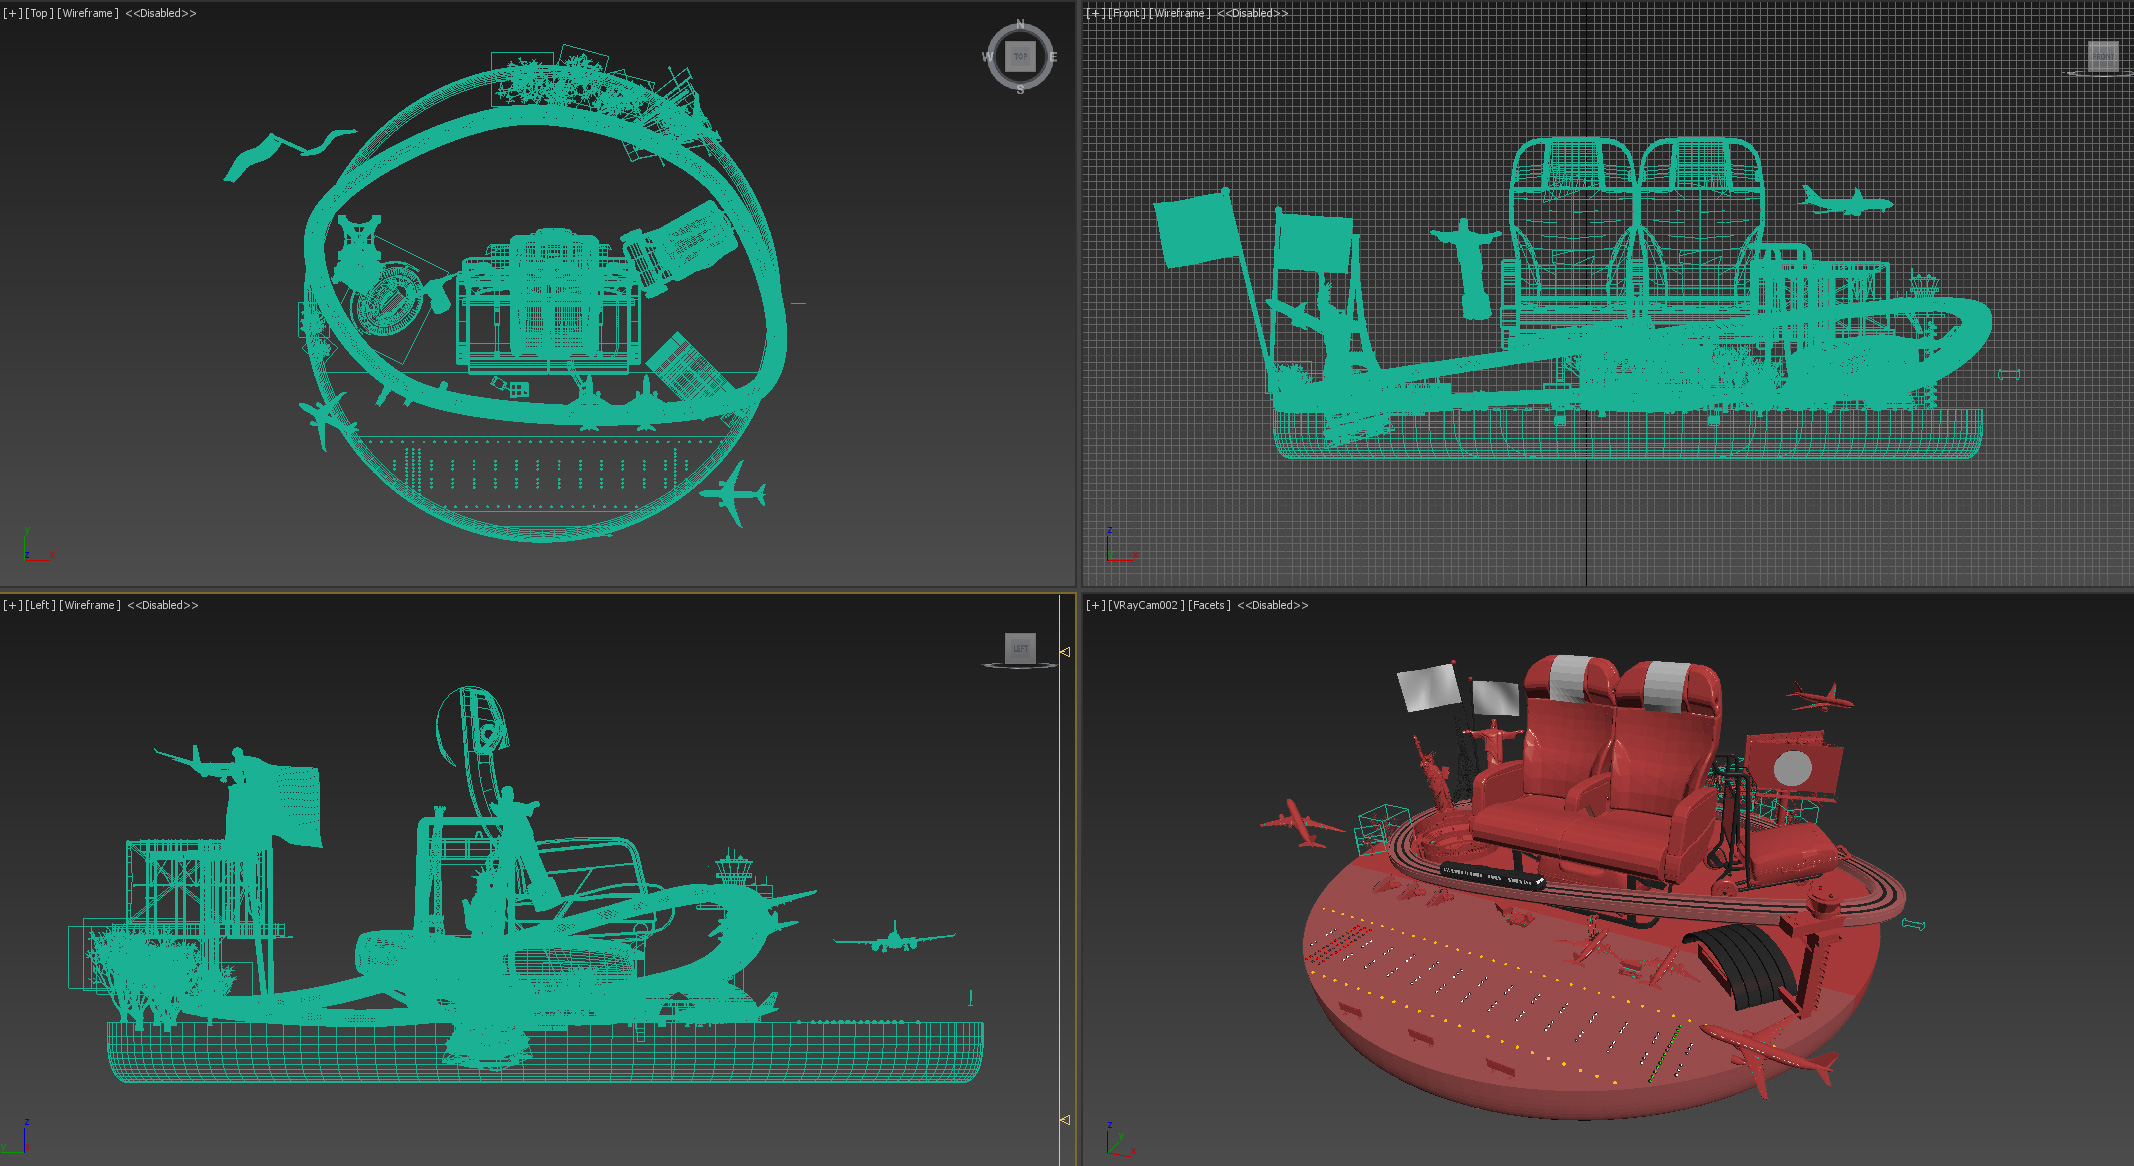The image size is (2134, 1166).
Task: Click <<Disabled>> label in Top viewport
Action: pyautogui.click(x=161, y=13)
